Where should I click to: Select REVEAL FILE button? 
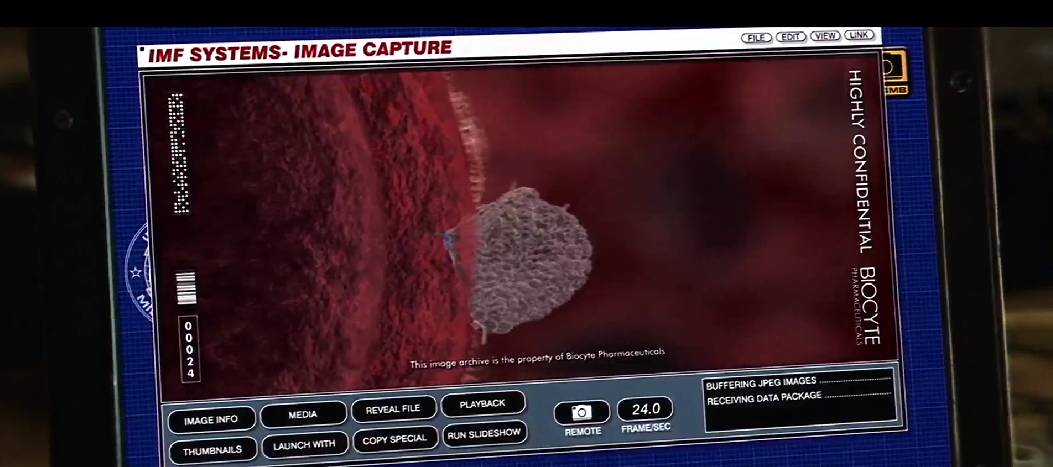pos(393,409)
